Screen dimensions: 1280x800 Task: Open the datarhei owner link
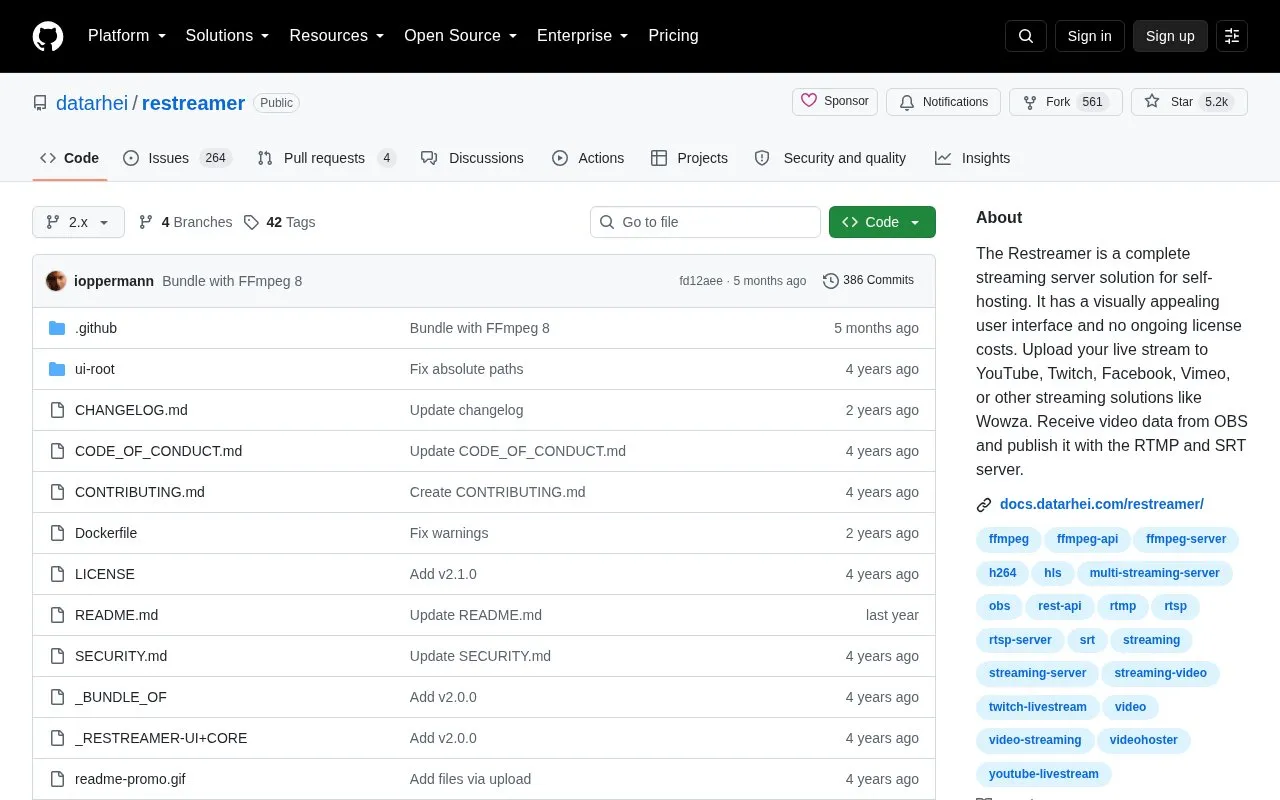[x=92, y=103]
